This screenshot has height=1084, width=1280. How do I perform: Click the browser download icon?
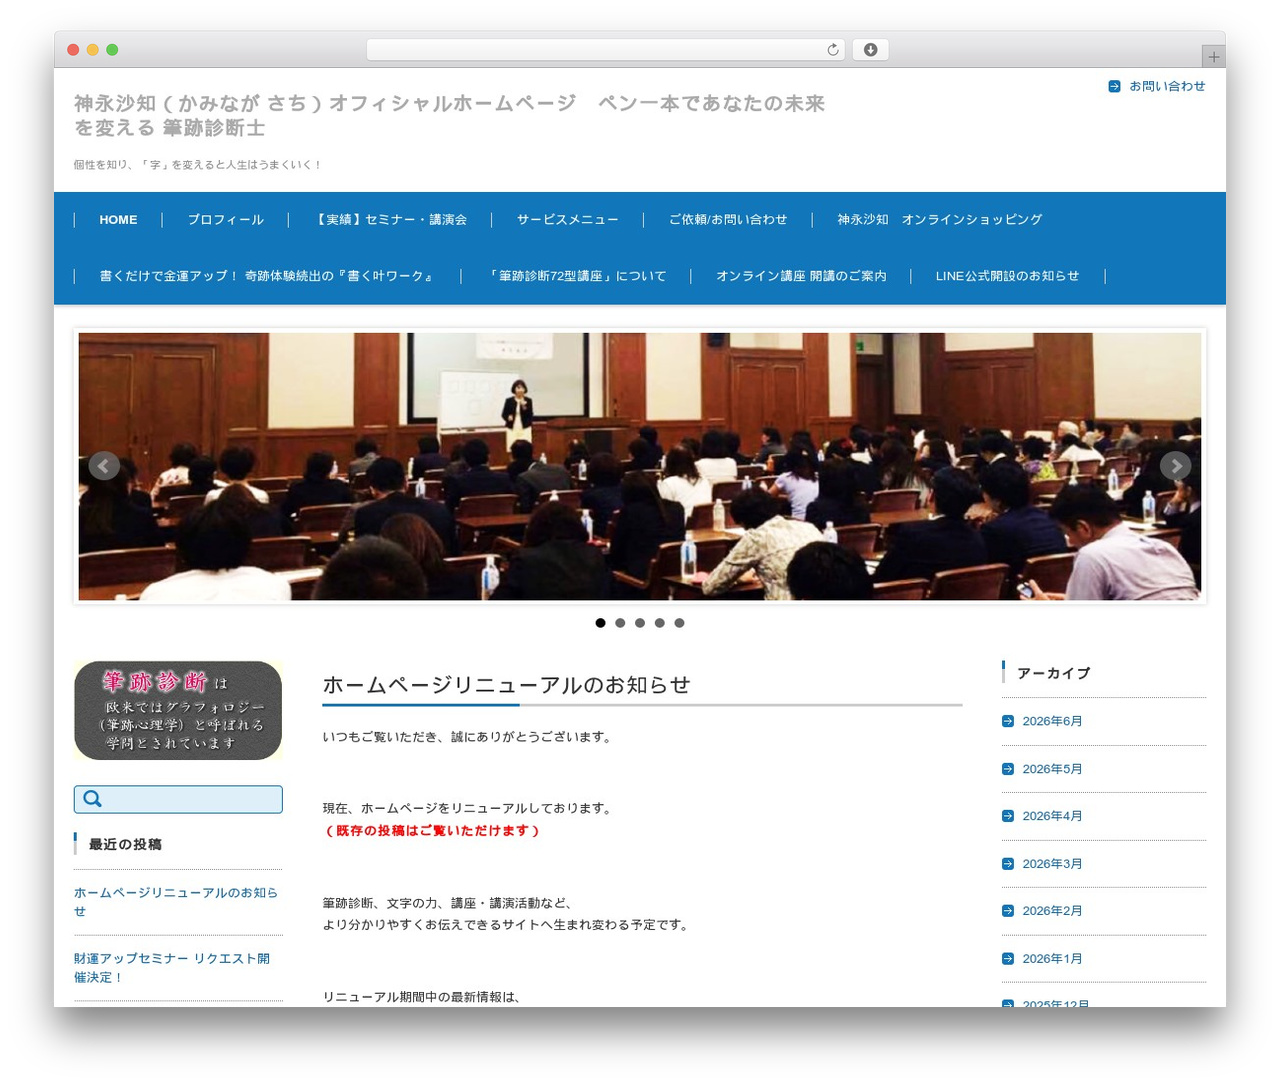pos(870,50)
